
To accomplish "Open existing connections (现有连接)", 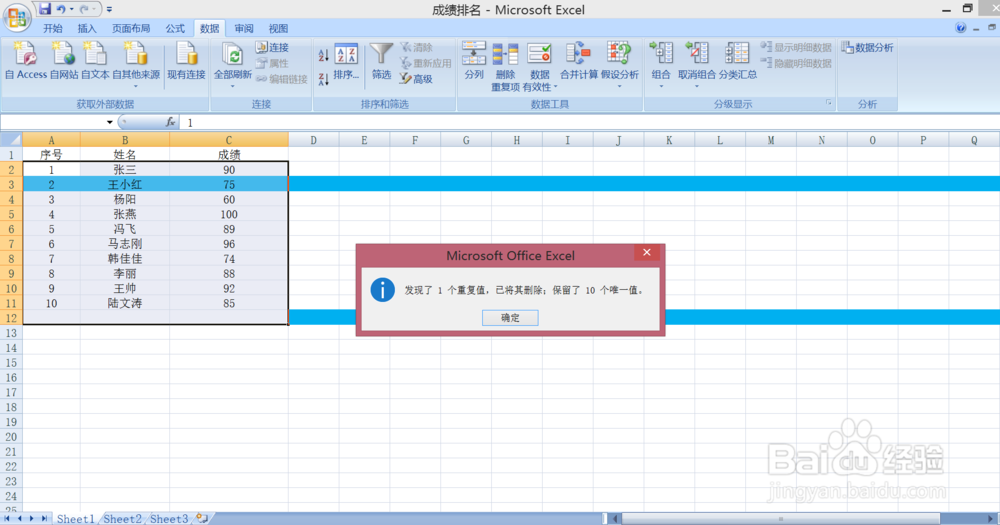I will 186,61.
